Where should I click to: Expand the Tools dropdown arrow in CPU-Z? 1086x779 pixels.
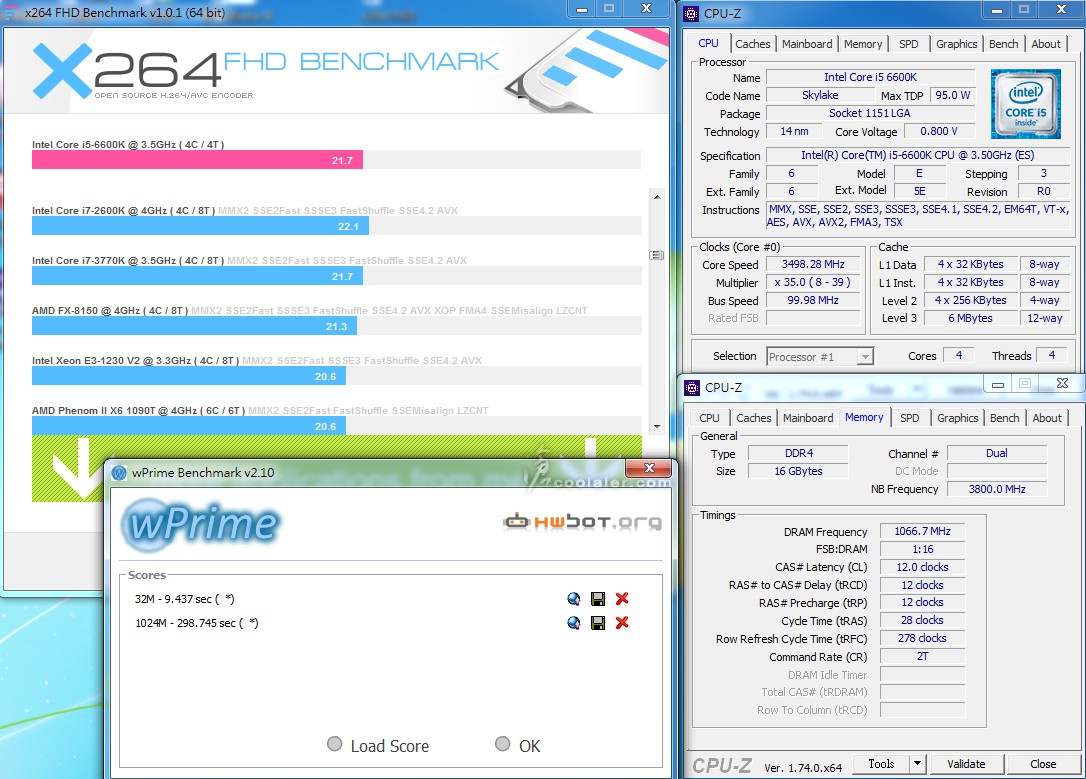pos(917,764)
